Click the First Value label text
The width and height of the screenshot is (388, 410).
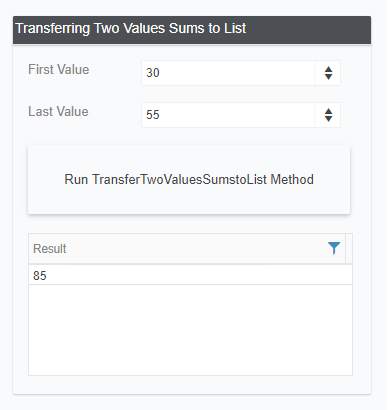coord(59,70)
